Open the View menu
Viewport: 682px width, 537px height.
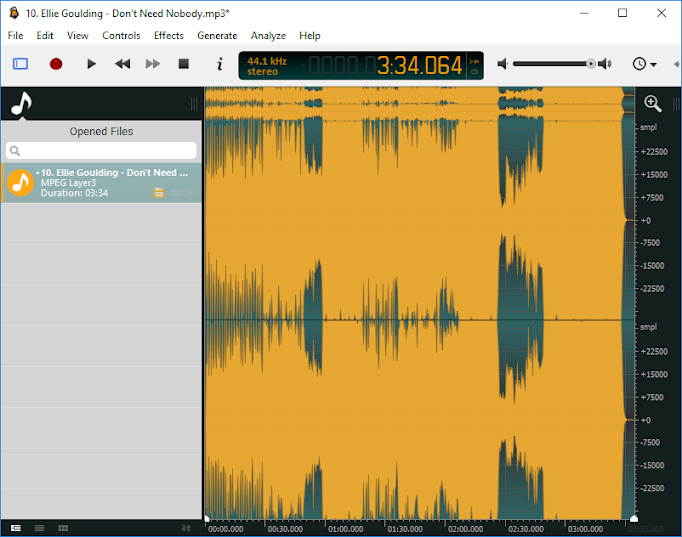[x=77, y=36]
